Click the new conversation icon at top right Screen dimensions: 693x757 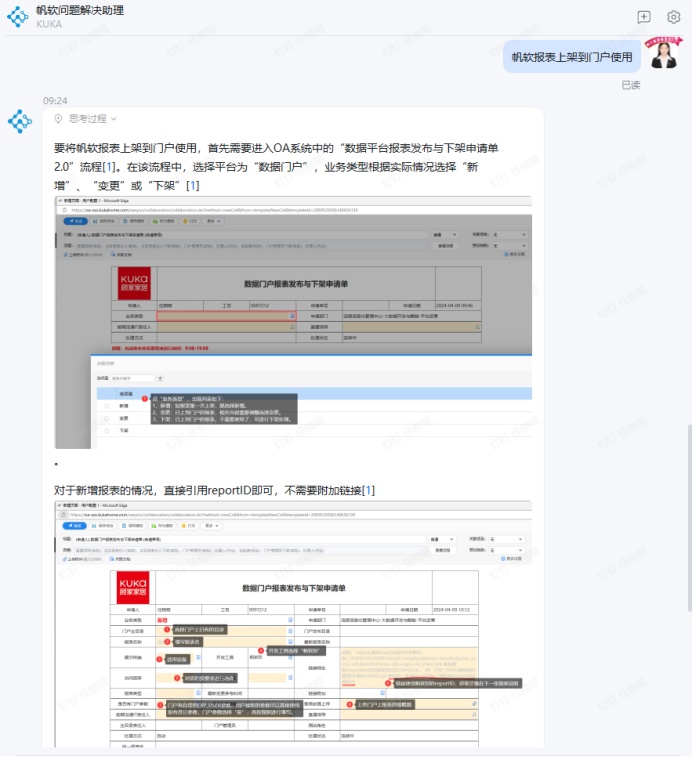pyautogui.click(x=644, y=17)
